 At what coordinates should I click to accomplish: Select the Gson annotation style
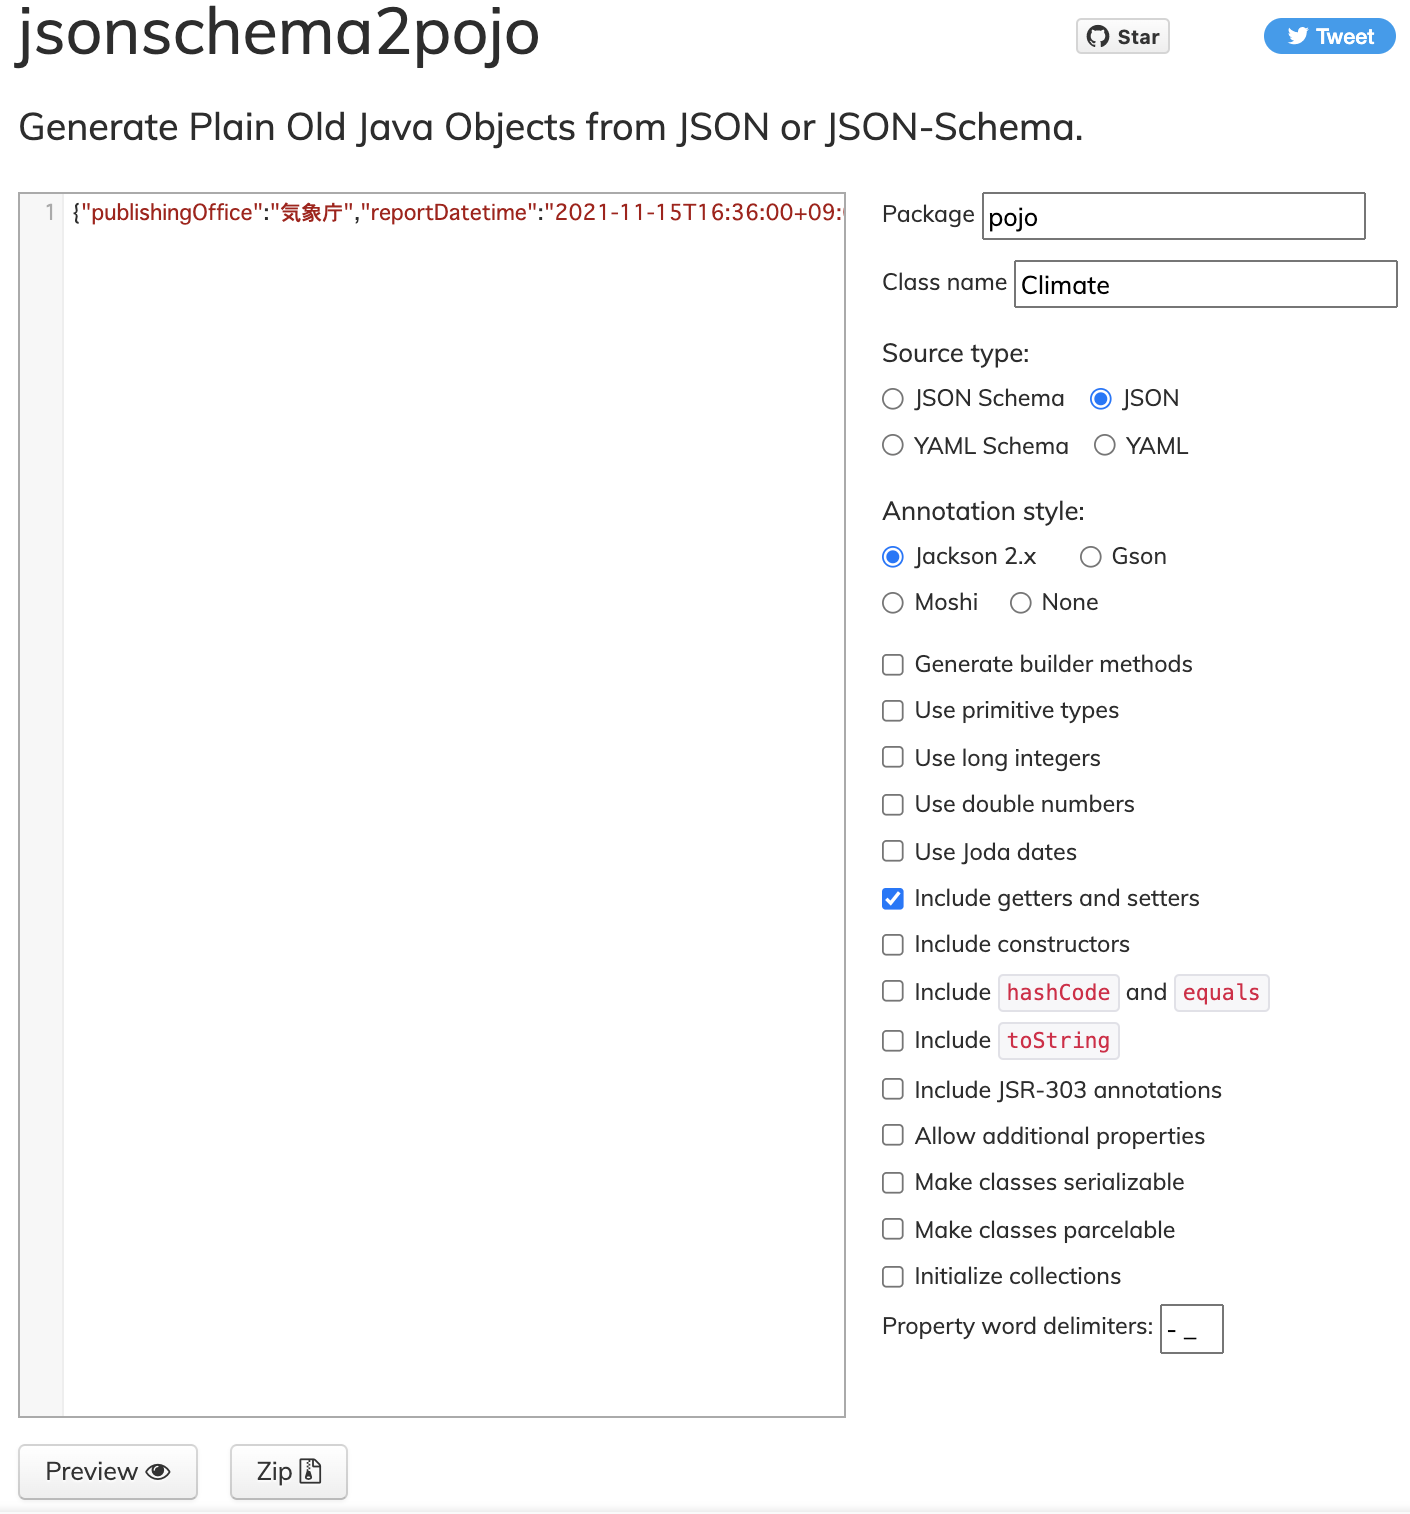tap(1090, 556)
